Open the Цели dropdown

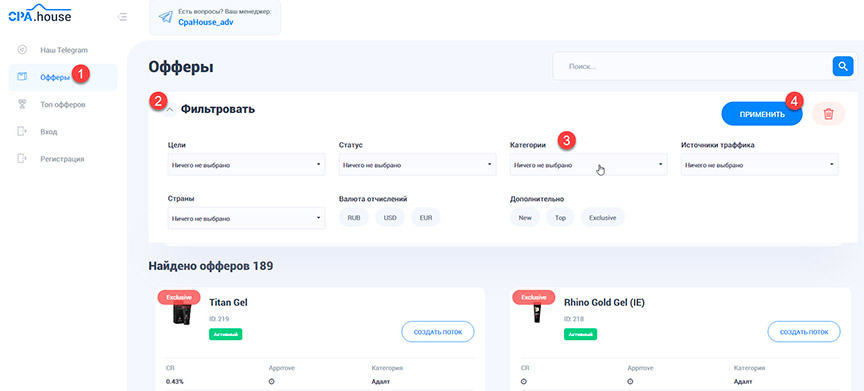(x=246, y=165)
